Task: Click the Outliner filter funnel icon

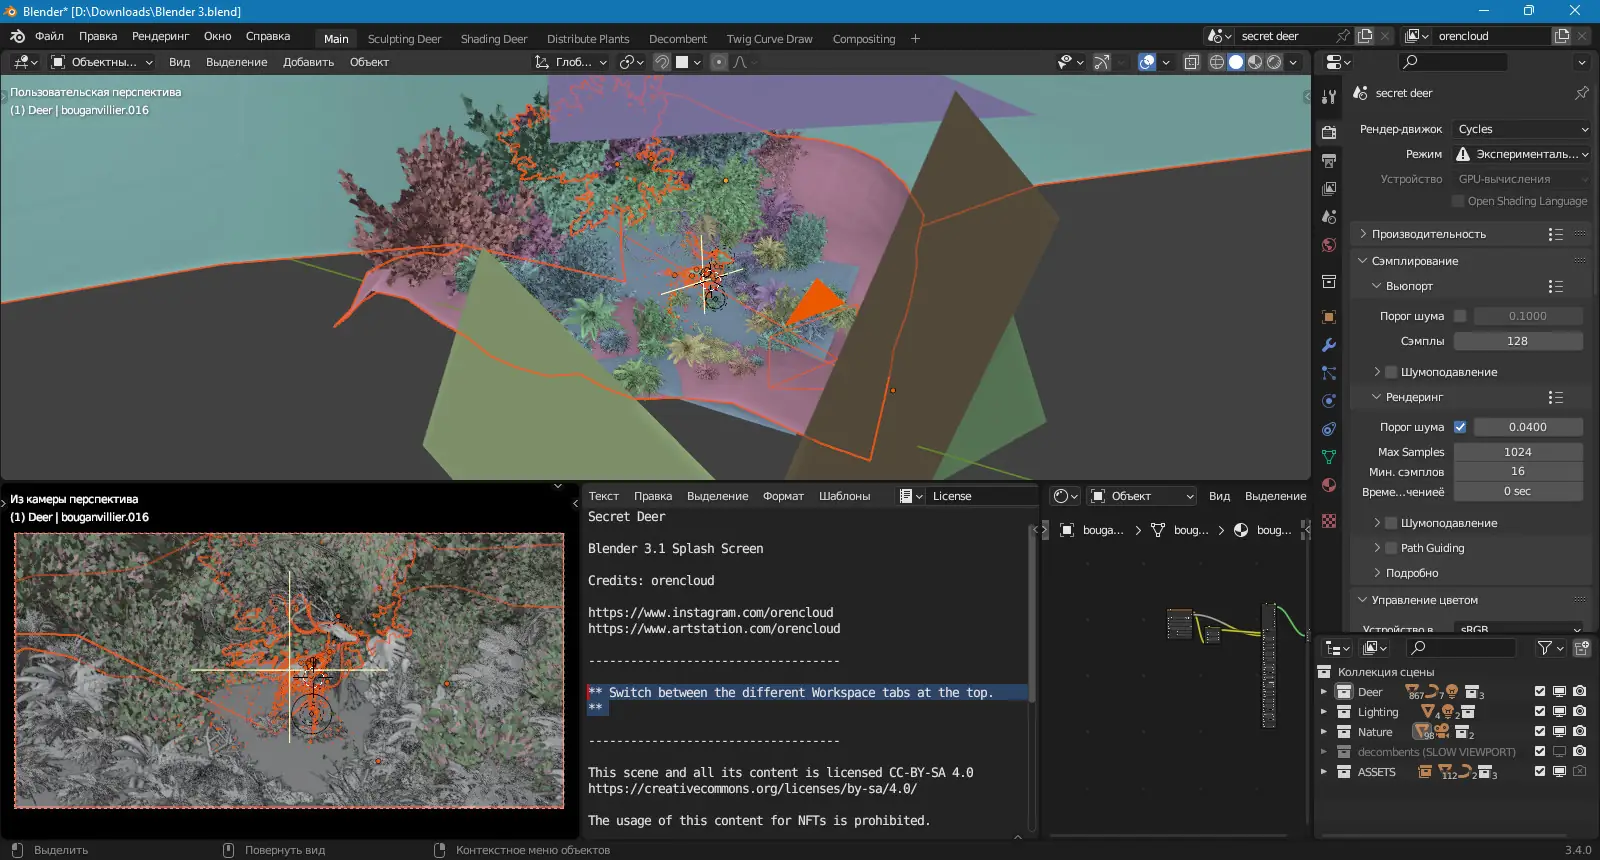Action: pos(1545,648)
